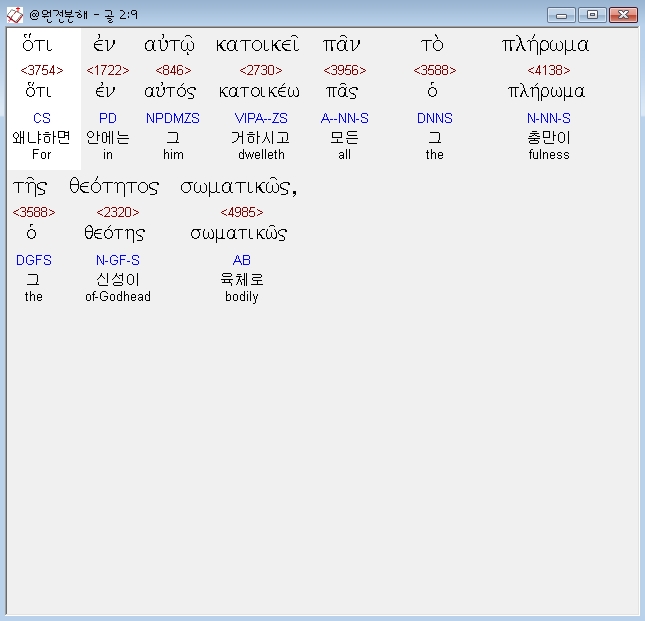
Task: Click Strong's number <2320>
Action: tap(118, 213)
